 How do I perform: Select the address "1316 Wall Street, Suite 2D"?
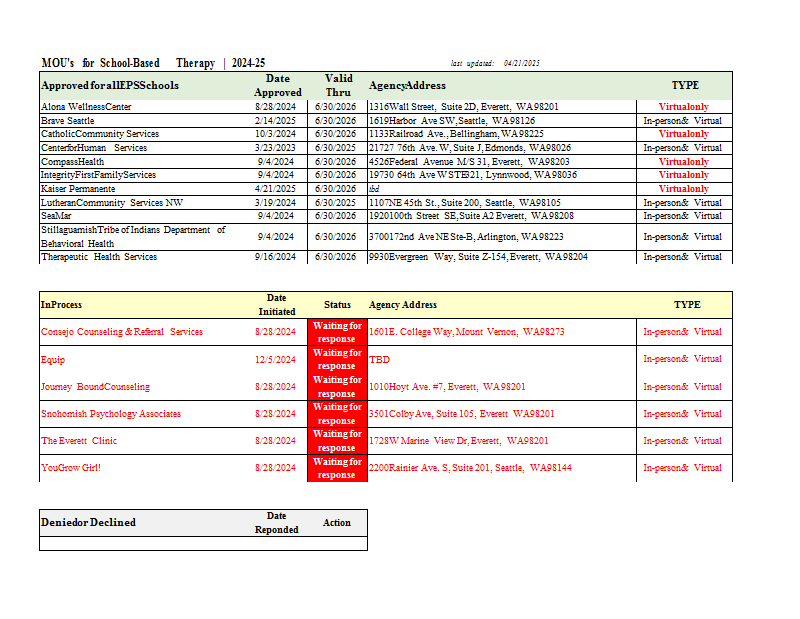[464, 107]
